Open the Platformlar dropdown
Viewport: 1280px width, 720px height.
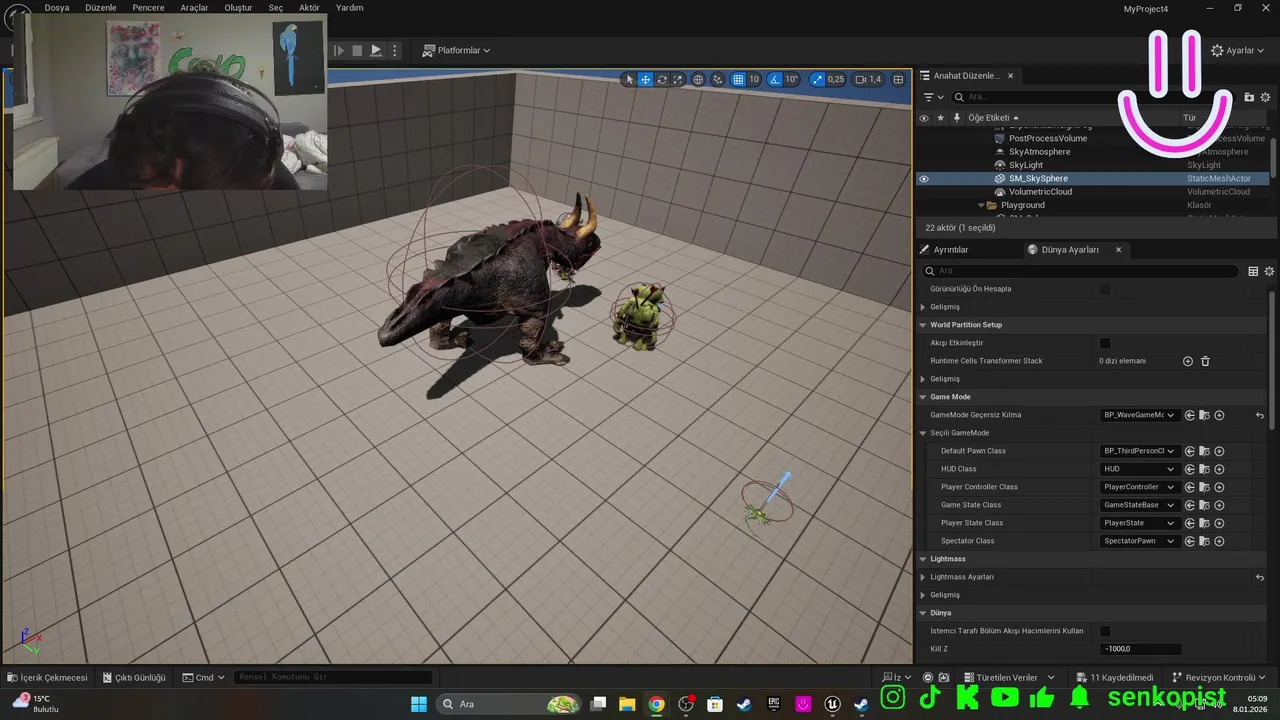(456, 50)
